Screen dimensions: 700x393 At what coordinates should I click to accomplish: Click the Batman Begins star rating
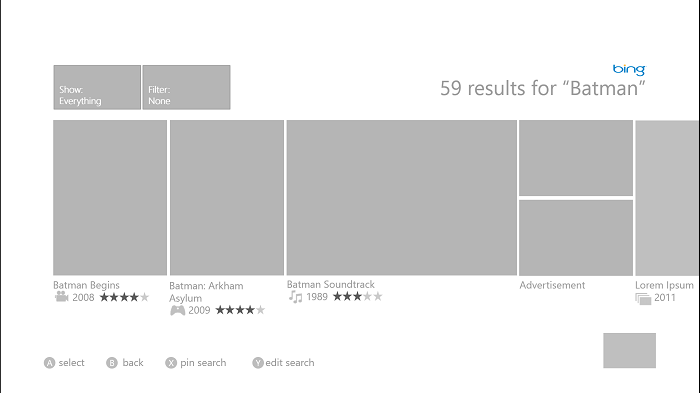point(124,297)
